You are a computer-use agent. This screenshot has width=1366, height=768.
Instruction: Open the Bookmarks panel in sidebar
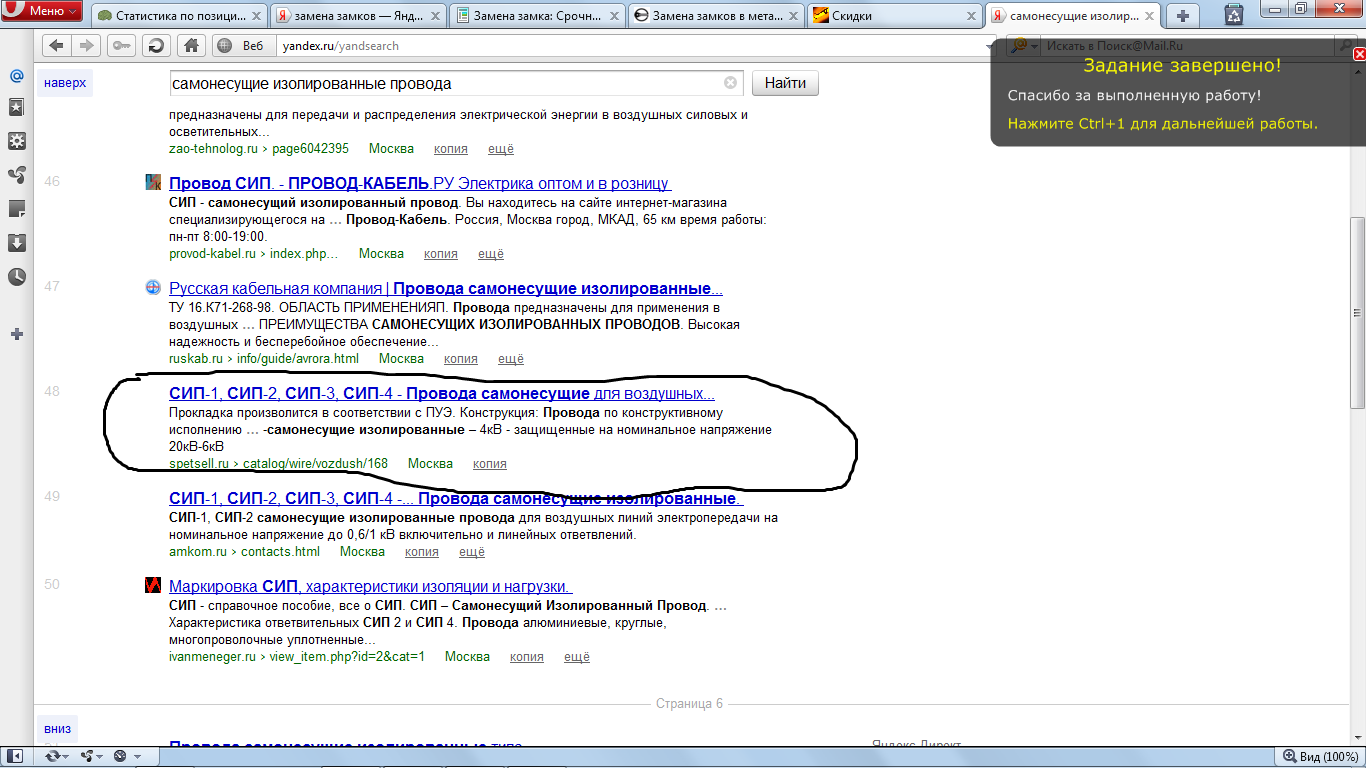(x=16, y=107)
